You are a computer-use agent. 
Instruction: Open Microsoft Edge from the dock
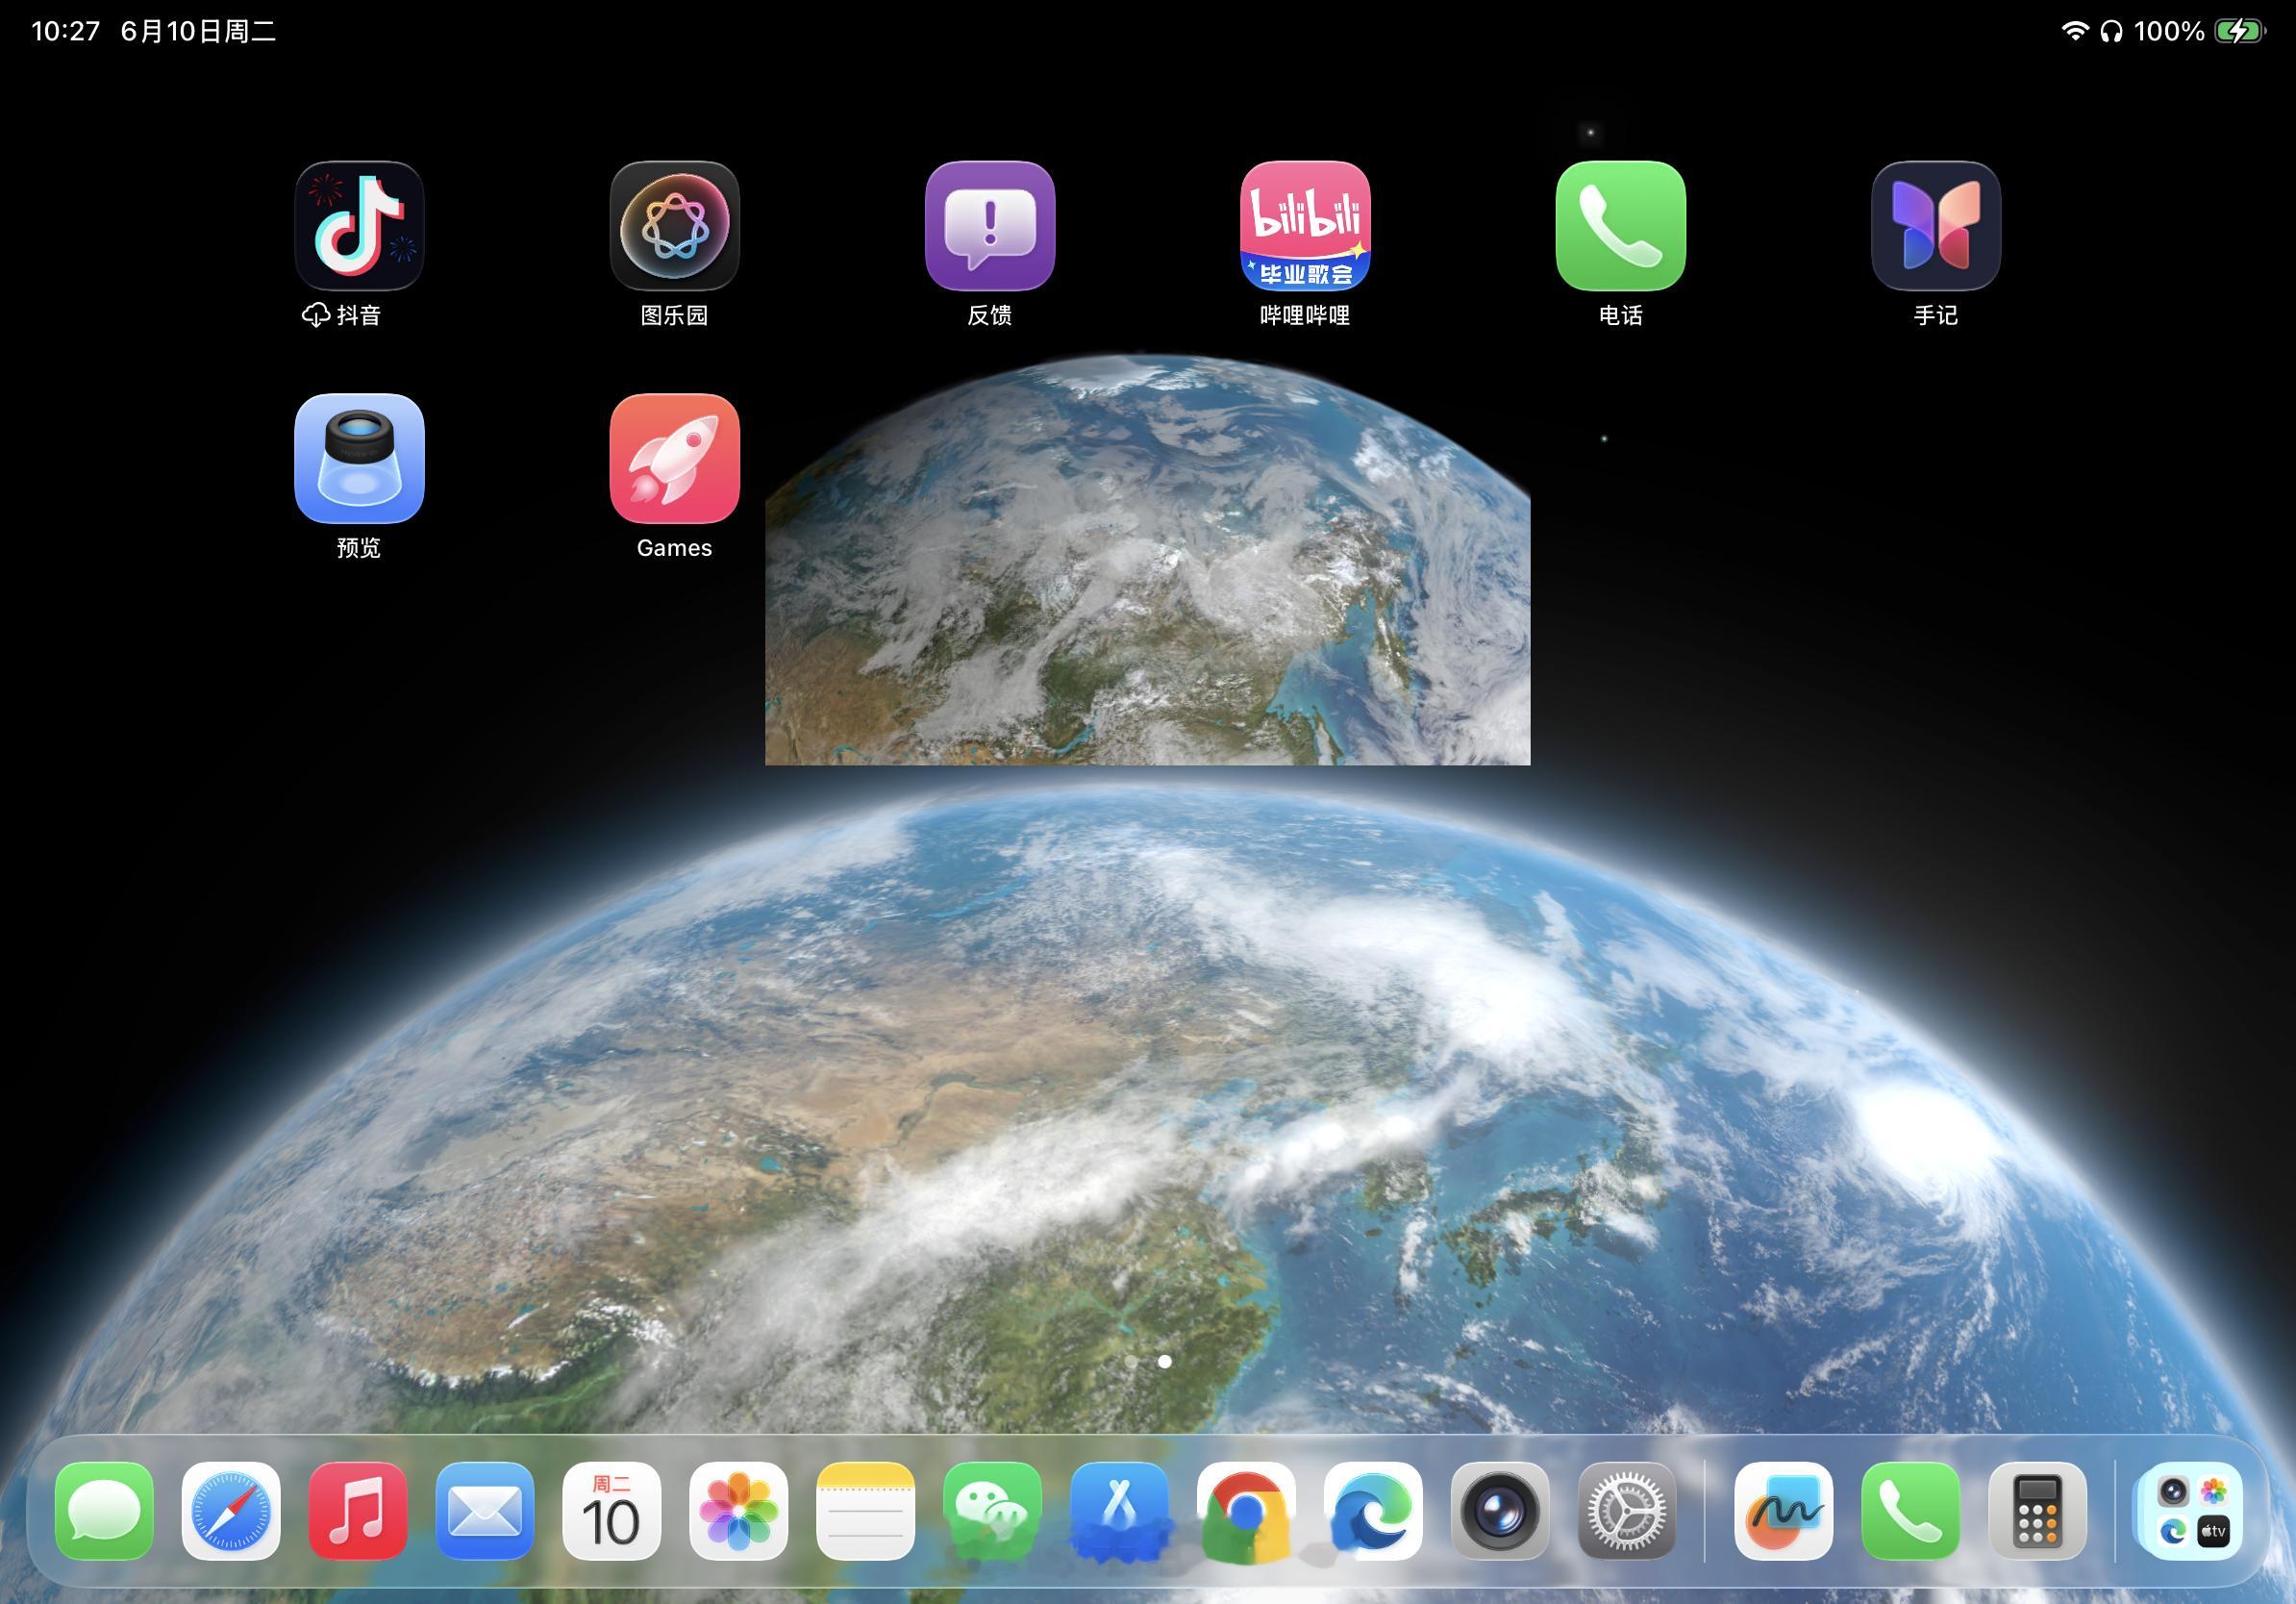(1374, 1511)
